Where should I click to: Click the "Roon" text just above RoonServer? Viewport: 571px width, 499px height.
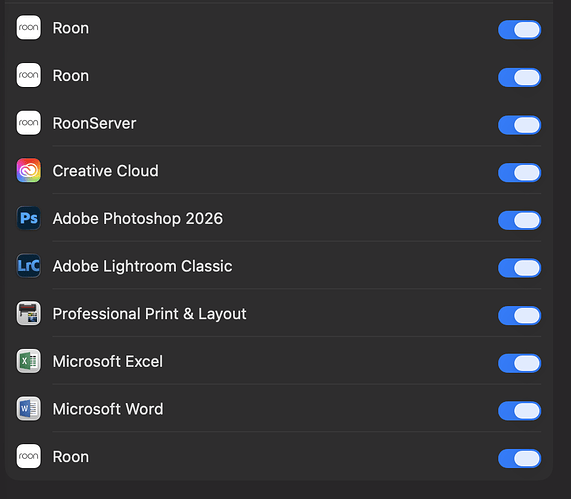71,76
